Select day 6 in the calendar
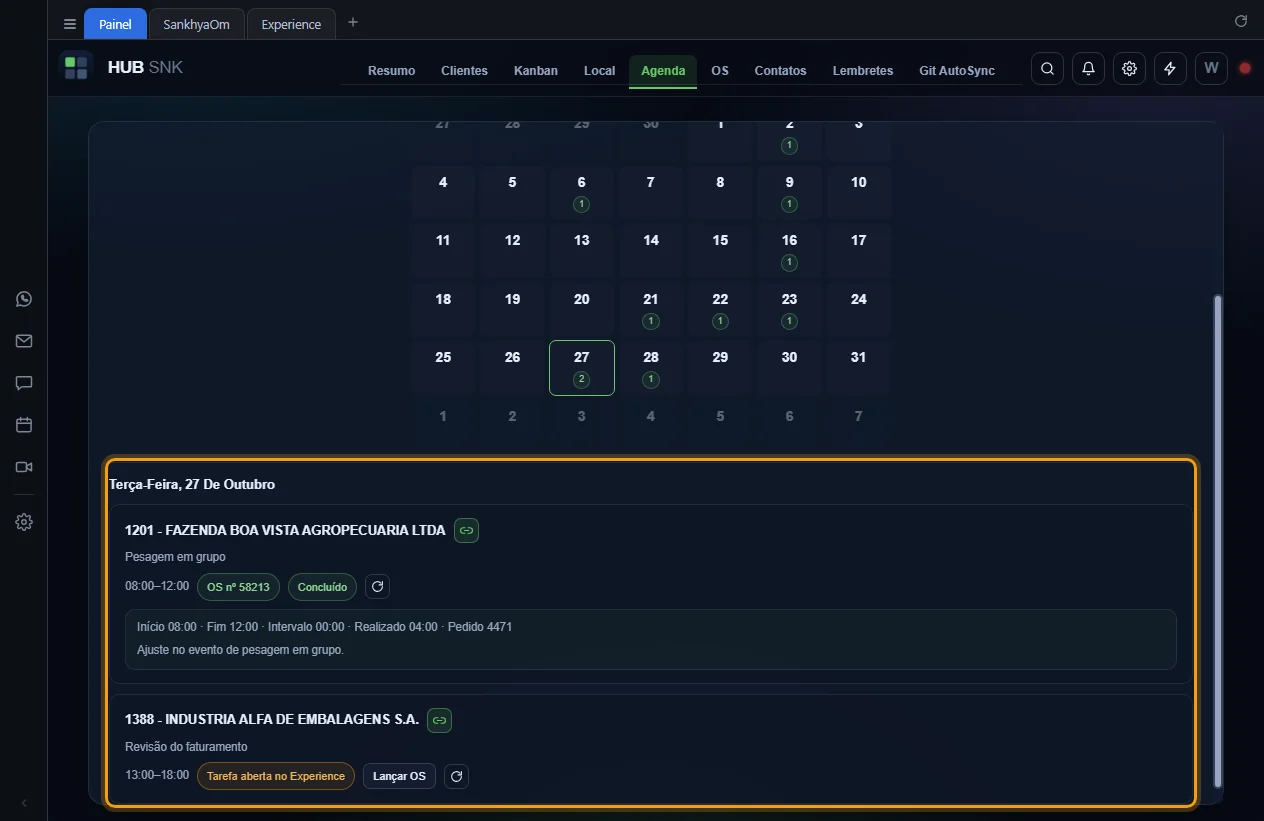The height and width of the screenshot is (821, 1264). point(582,193)
